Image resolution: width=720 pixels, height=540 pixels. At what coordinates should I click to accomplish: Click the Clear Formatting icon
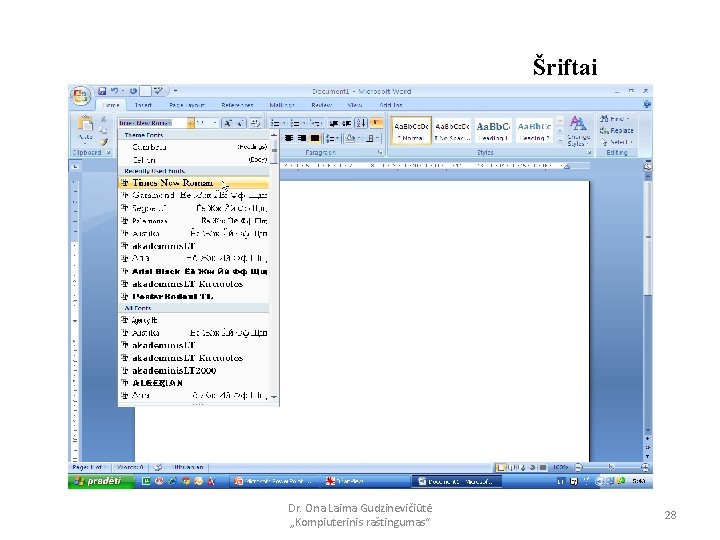click(255, 123)
